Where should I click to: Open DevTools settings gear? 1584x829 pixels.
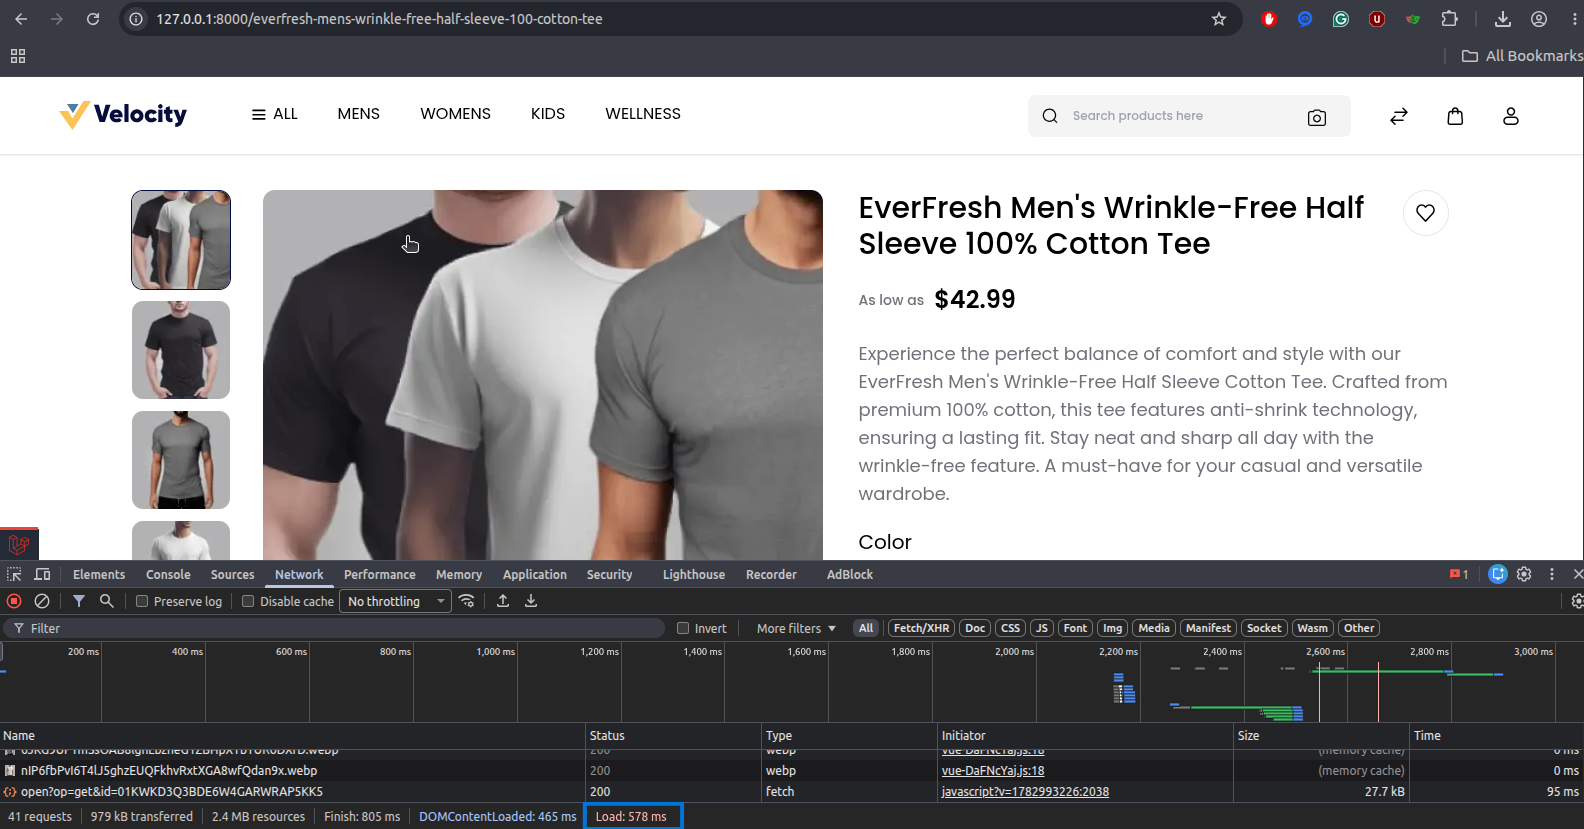pyautogui.click(x=1524, y=574)
